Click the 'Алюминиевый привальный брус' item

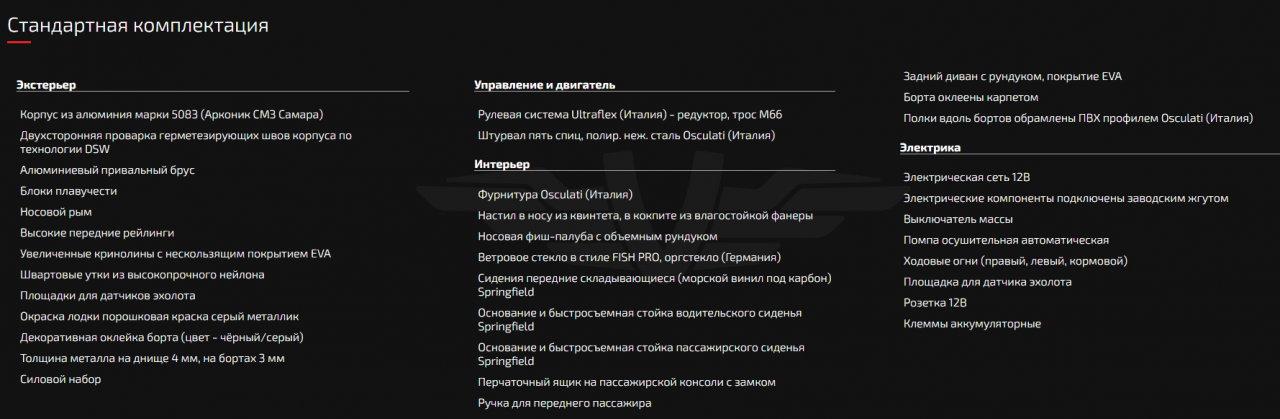click(107, 170)
